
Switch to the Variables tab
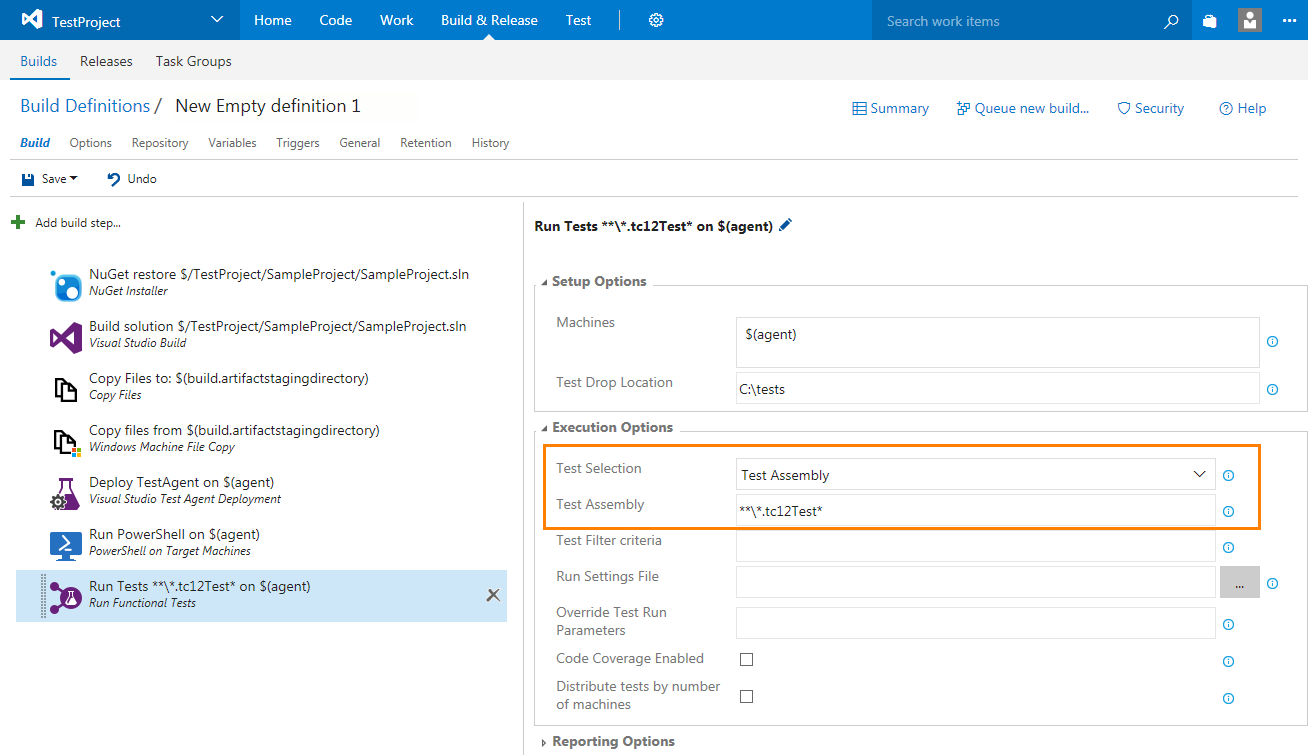232,143
